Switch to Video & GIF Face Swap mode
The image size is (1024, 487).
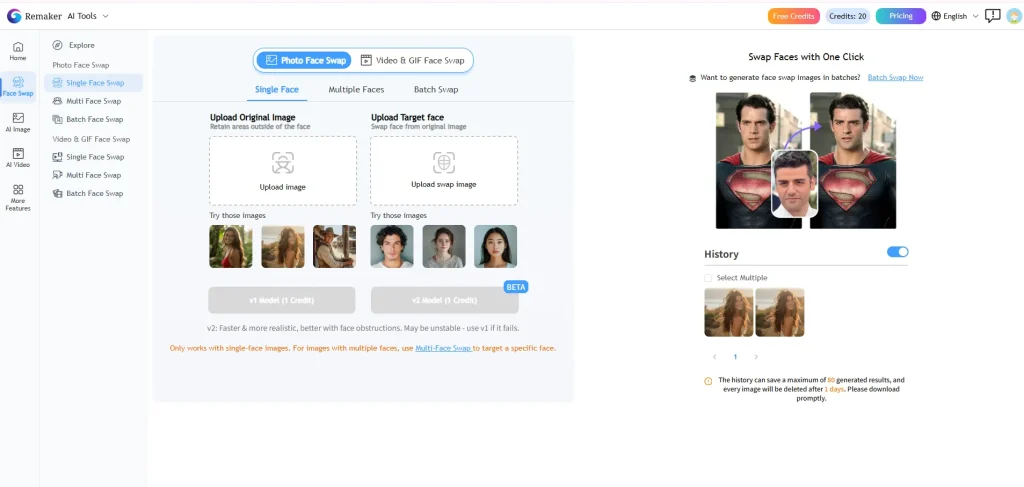click(x=413, y=60)
